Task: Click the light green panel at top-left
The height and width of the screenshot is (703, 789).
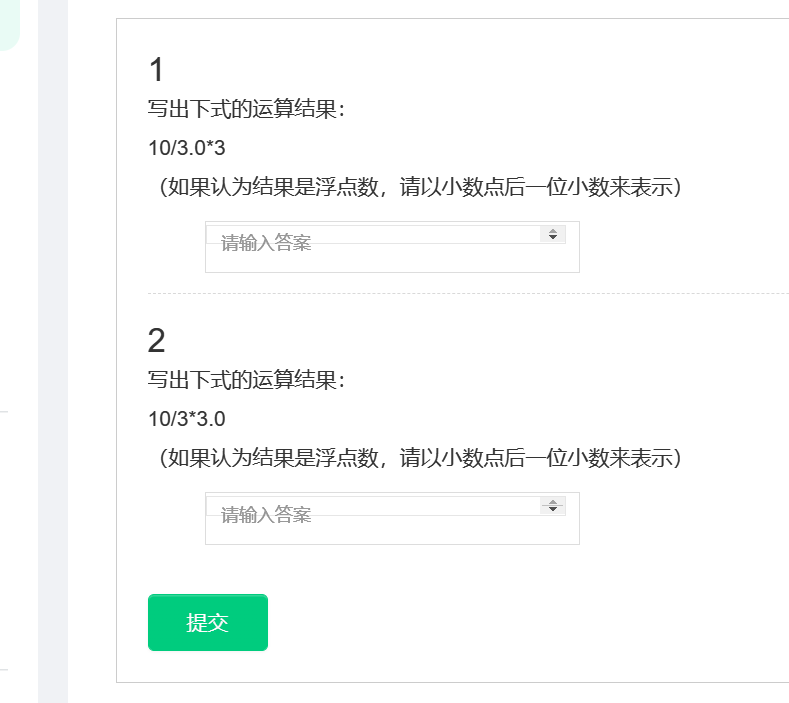Action: (8, 22)
